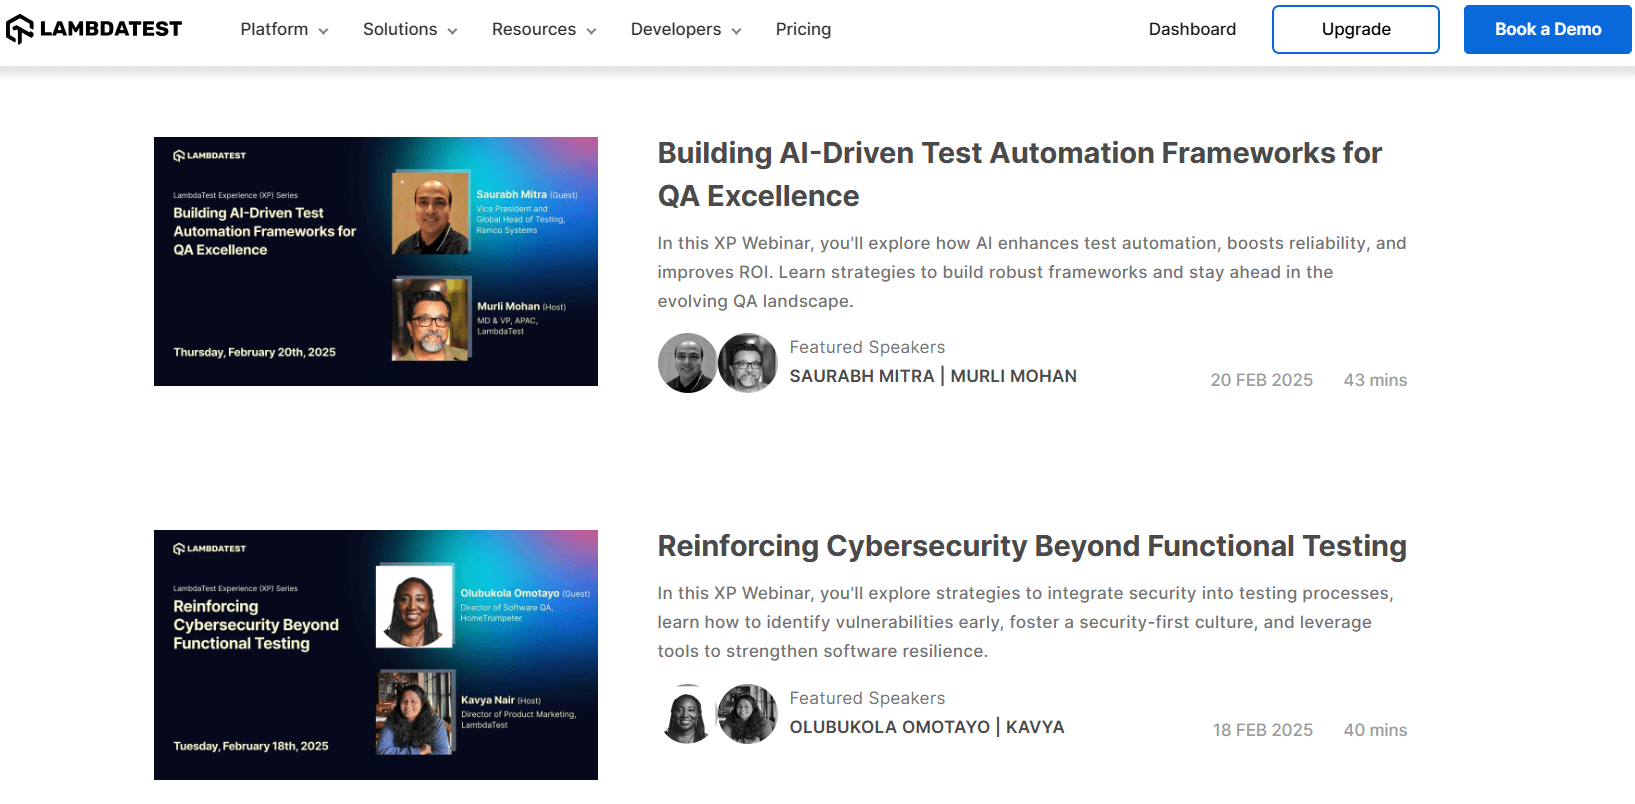The height and width of the screenshot is (804, 1635).
Task: Expand the Platform chevron arrow
Action: (x=323, y=31)
